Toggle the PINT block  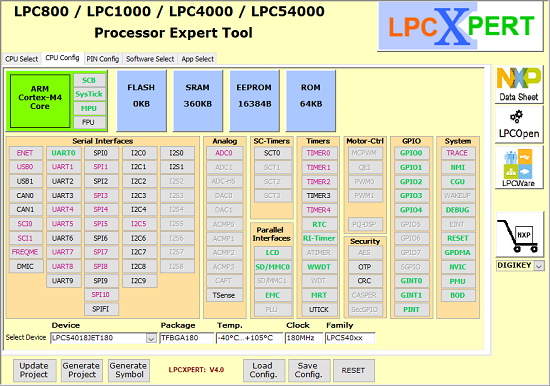click(411, 310)
